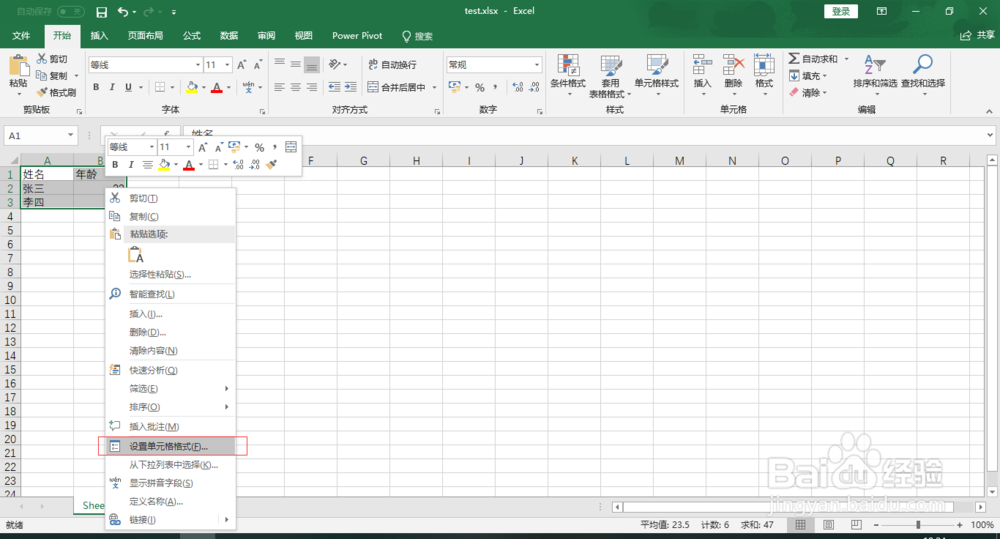Switch to Page Layout (页面布局) tab
This screenshot has width=1000, height=539.
click(145, 36)
